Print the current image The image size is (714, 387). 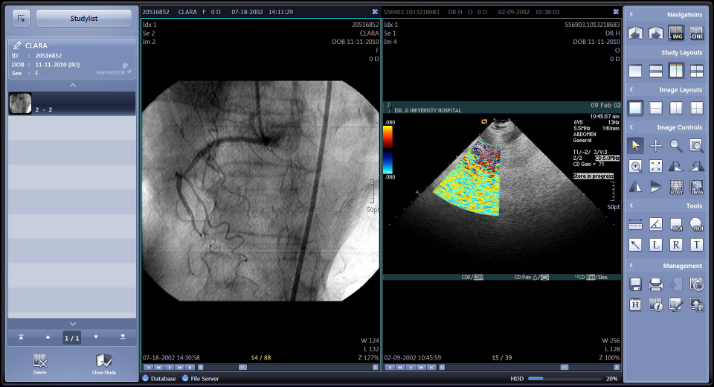[x=656, y=284]
